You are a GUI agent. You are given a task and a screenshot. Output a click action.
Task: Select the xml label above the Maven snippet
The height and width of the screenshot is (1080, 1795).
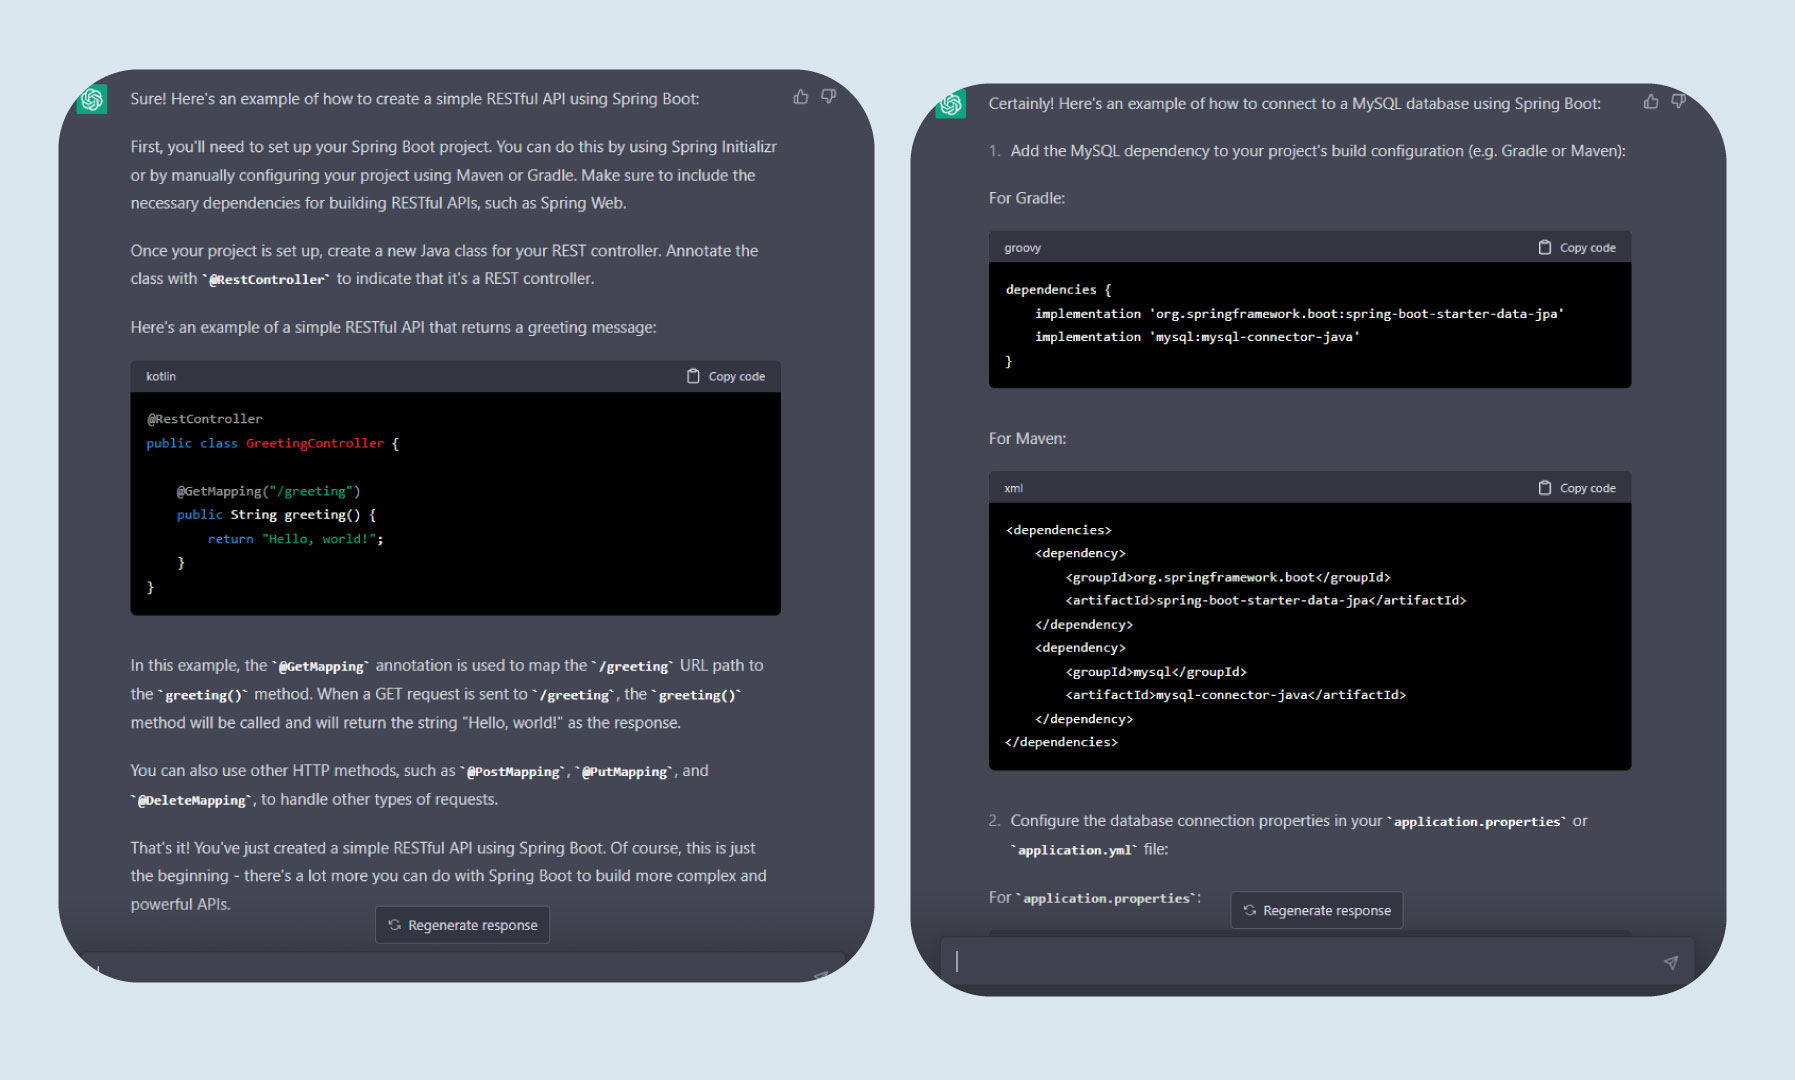coord(1013,487)
